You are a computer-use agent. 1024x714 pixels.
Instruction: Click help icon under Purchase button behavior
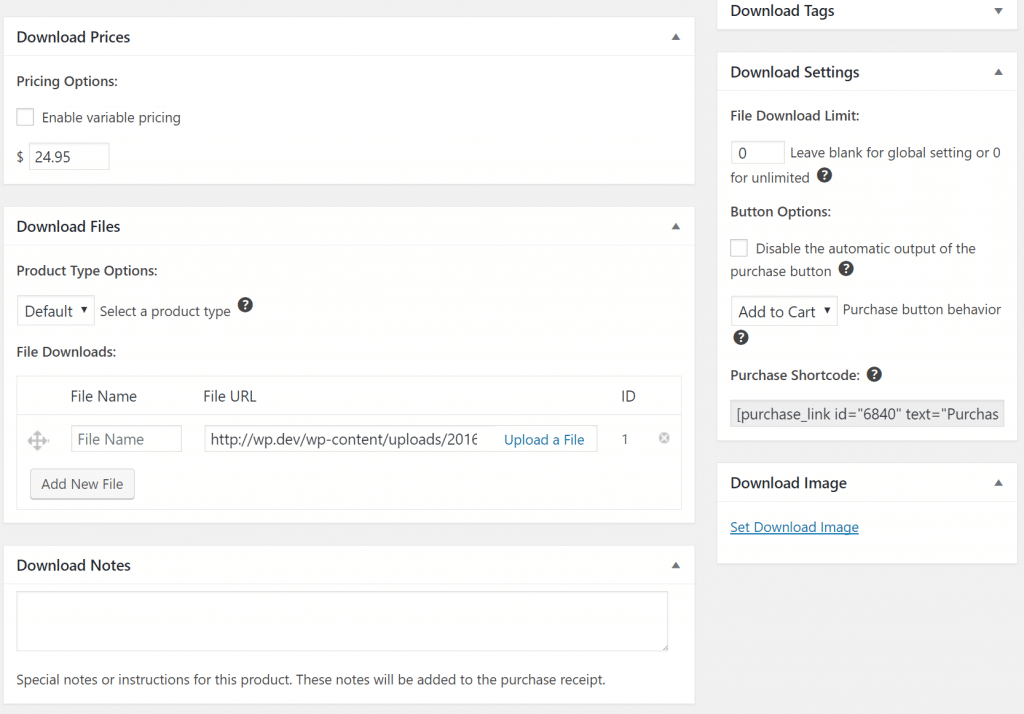(741, 338)
